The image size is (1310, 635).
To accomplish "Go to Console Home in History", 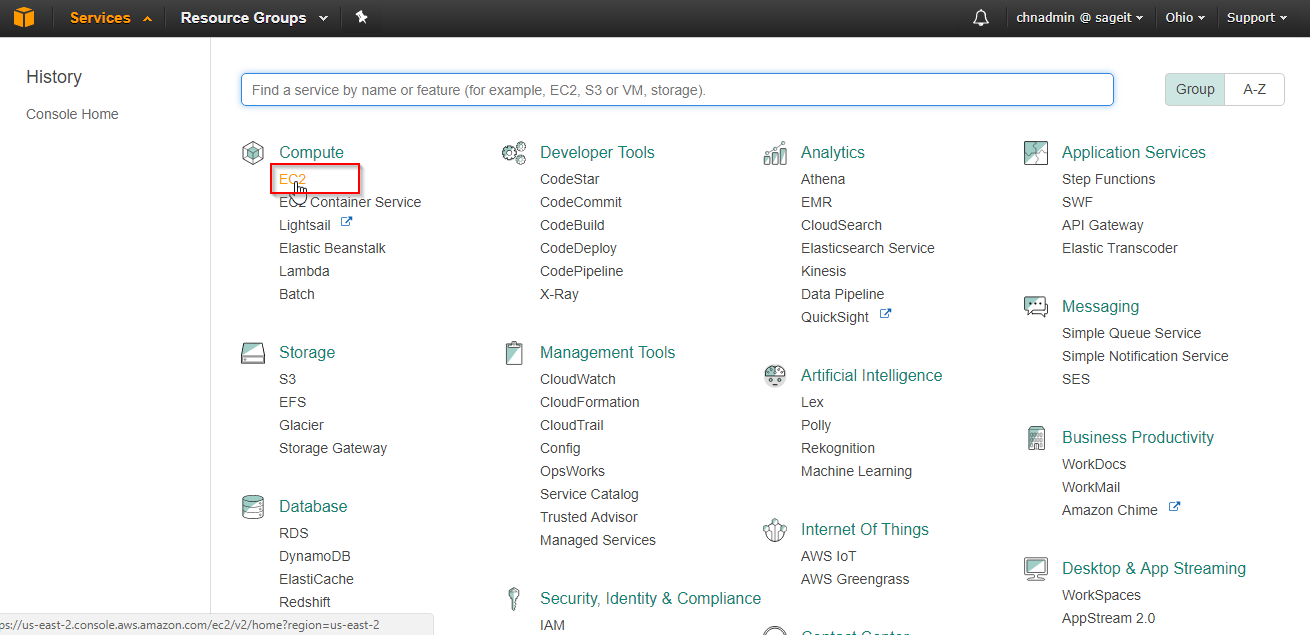I will (72, 114).
